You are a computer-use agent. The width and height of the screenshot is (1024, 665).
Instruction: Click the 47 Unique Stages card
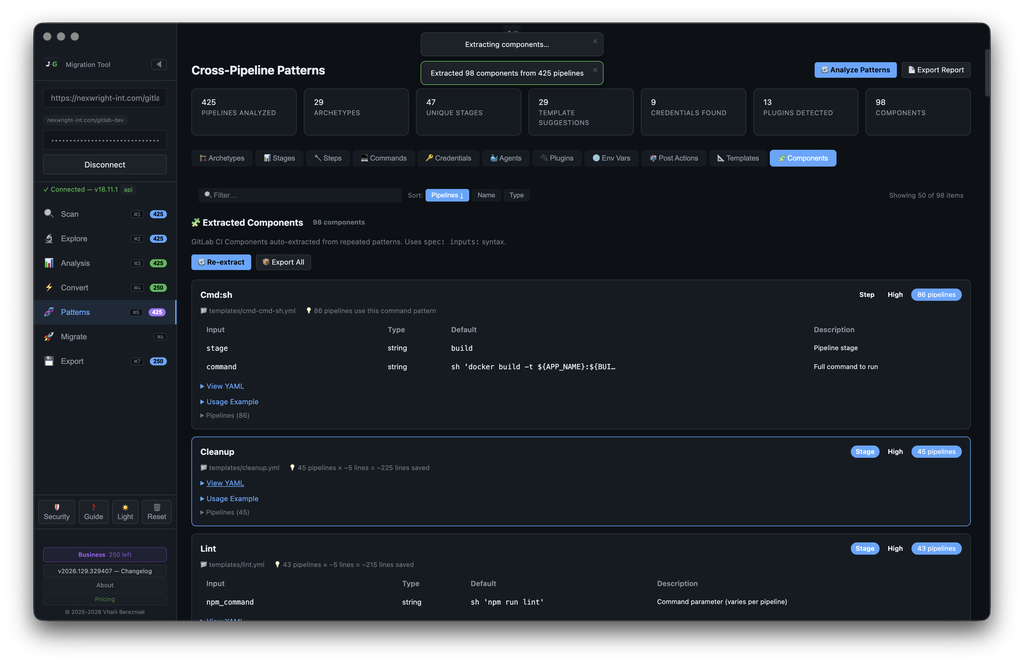[468, 112]
